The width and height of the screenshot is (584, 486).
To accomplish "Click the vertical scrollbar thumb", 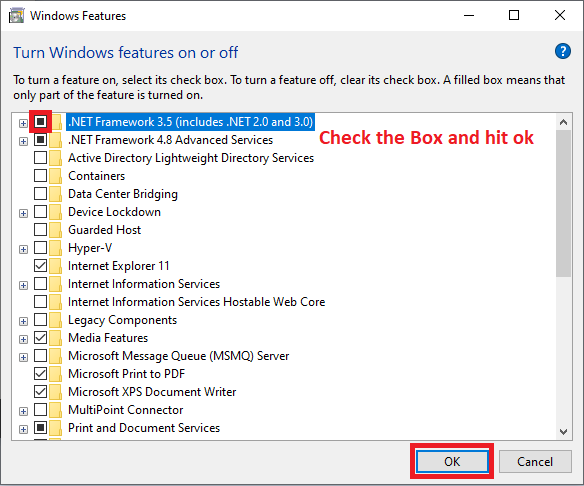I will 563,203.
